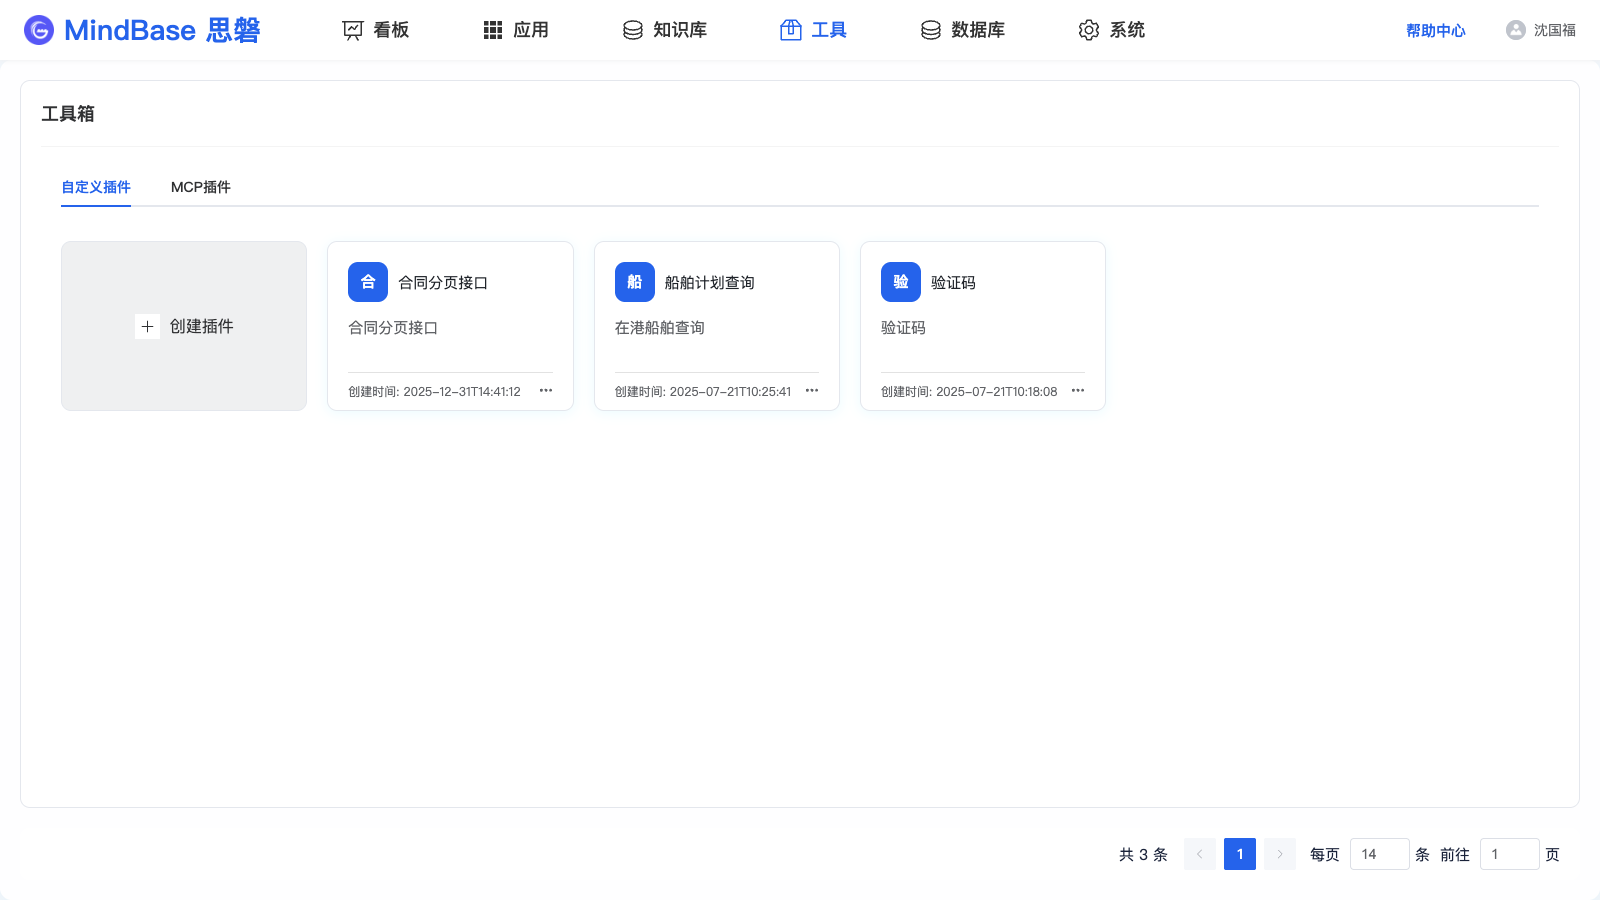1600x900 pixels.
Task: Open the 数据库 database menu
Action: [962, 30]
